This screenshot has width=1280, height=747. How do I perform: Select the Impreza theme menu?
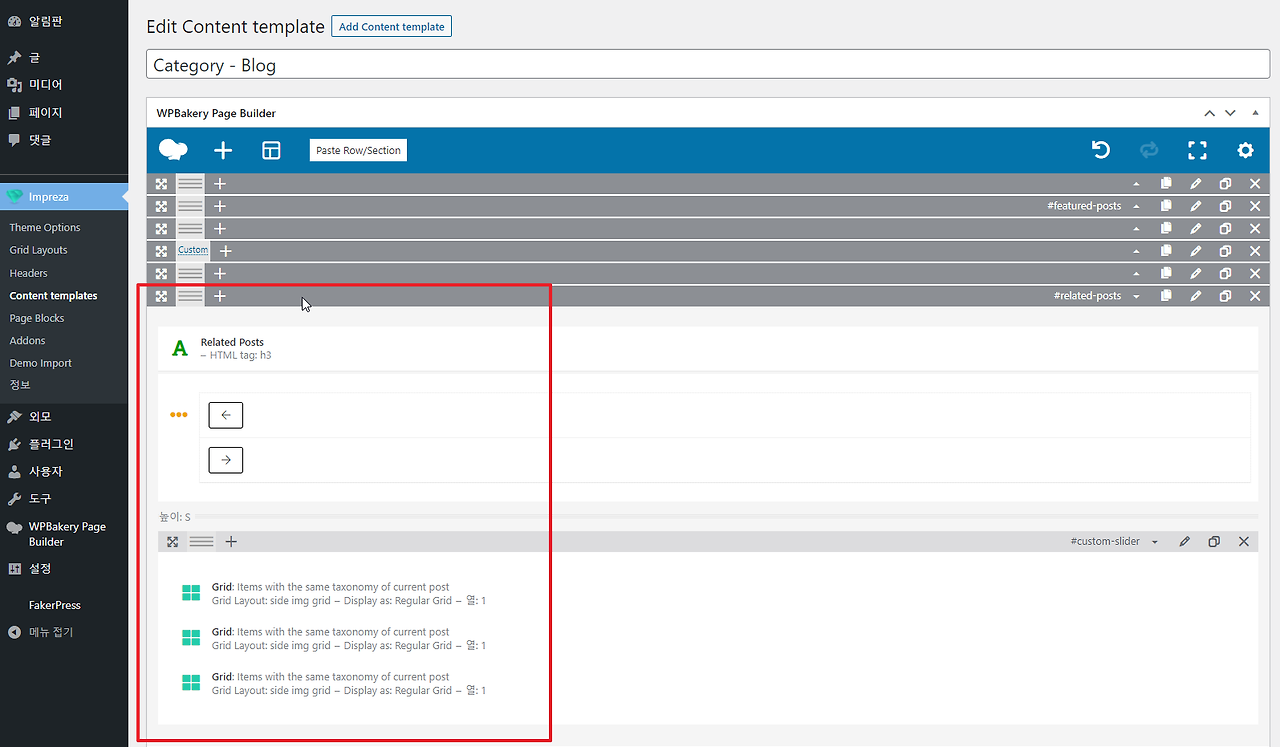64,197
